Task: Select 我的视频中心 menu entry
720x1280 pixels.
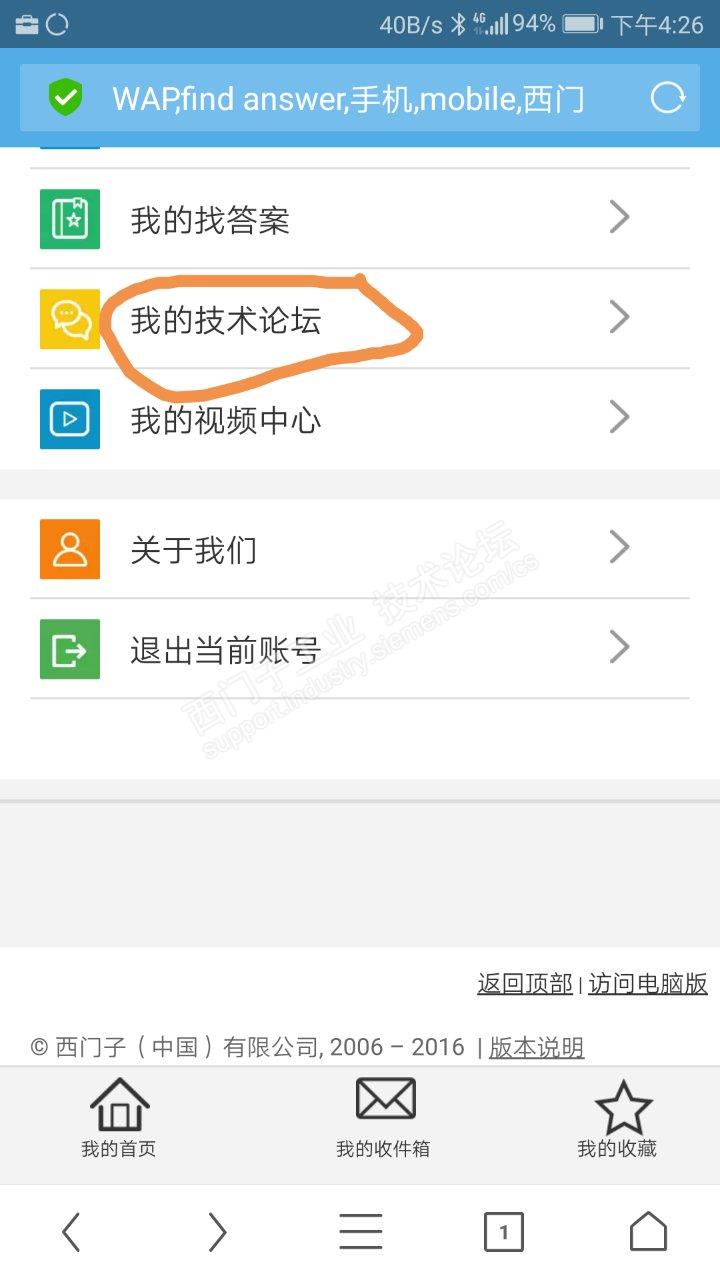Action: click(x=360, y=419)
